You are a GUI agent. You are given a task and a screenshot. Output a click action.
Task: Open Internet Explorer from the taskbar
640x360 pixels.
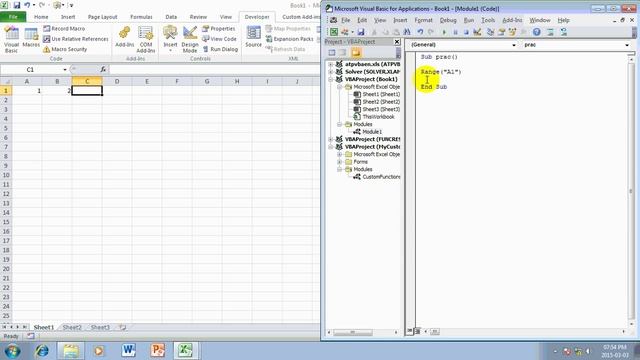[42, 350]
